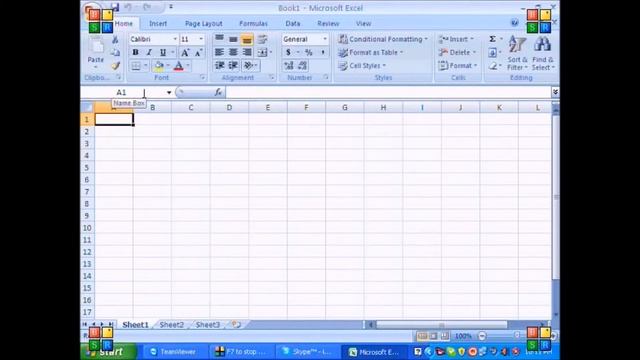
Task: Click Increase Decimal
Action: tap(289, 66)
